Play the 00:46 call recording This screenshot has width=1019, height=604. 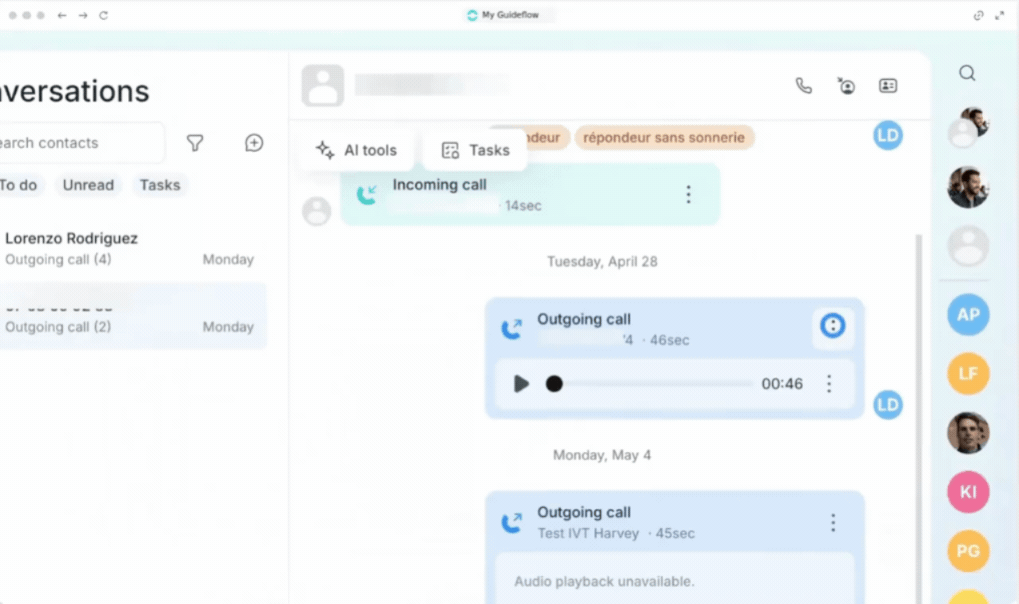(521, 384)
